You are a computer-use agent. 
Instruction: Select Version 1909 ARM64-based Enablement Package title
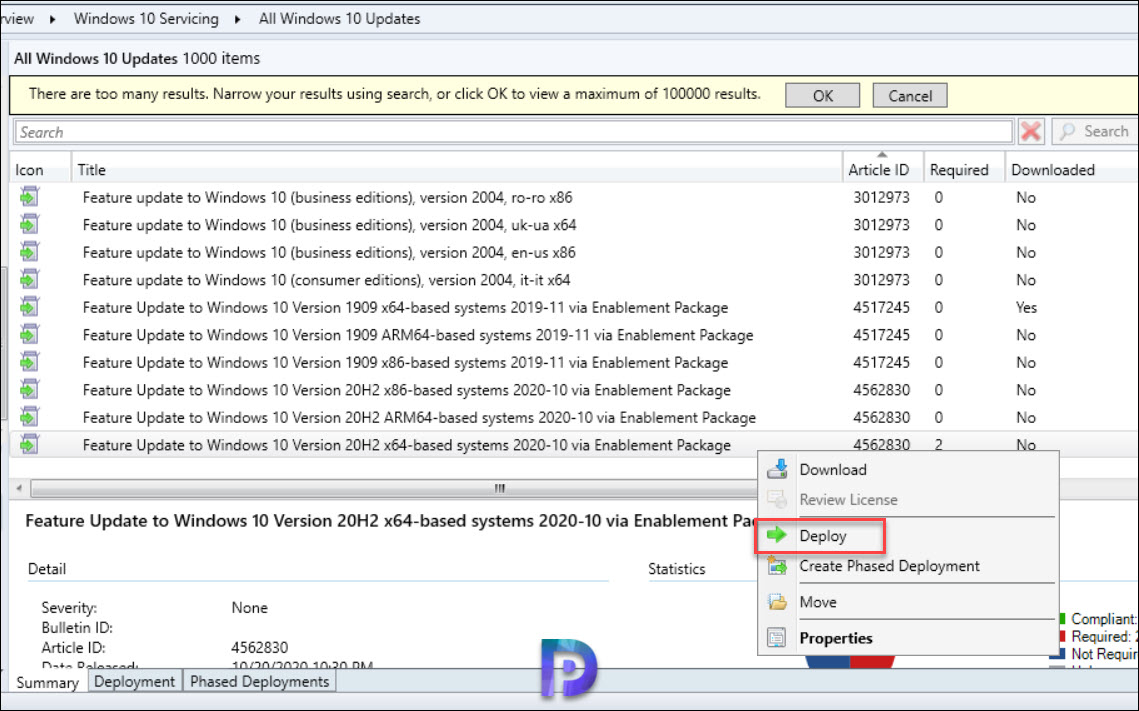pos(418,336)
